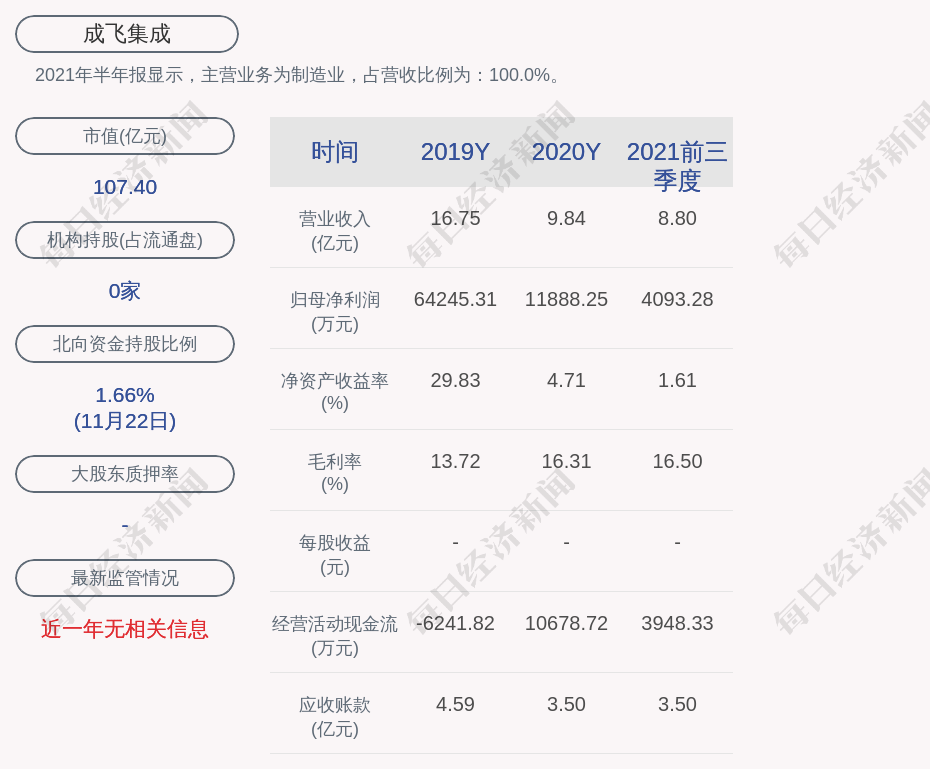Open the 最新监管情况 section
Image resolution: width=930 pixels, height=769 pixels.
pos(124,578)
